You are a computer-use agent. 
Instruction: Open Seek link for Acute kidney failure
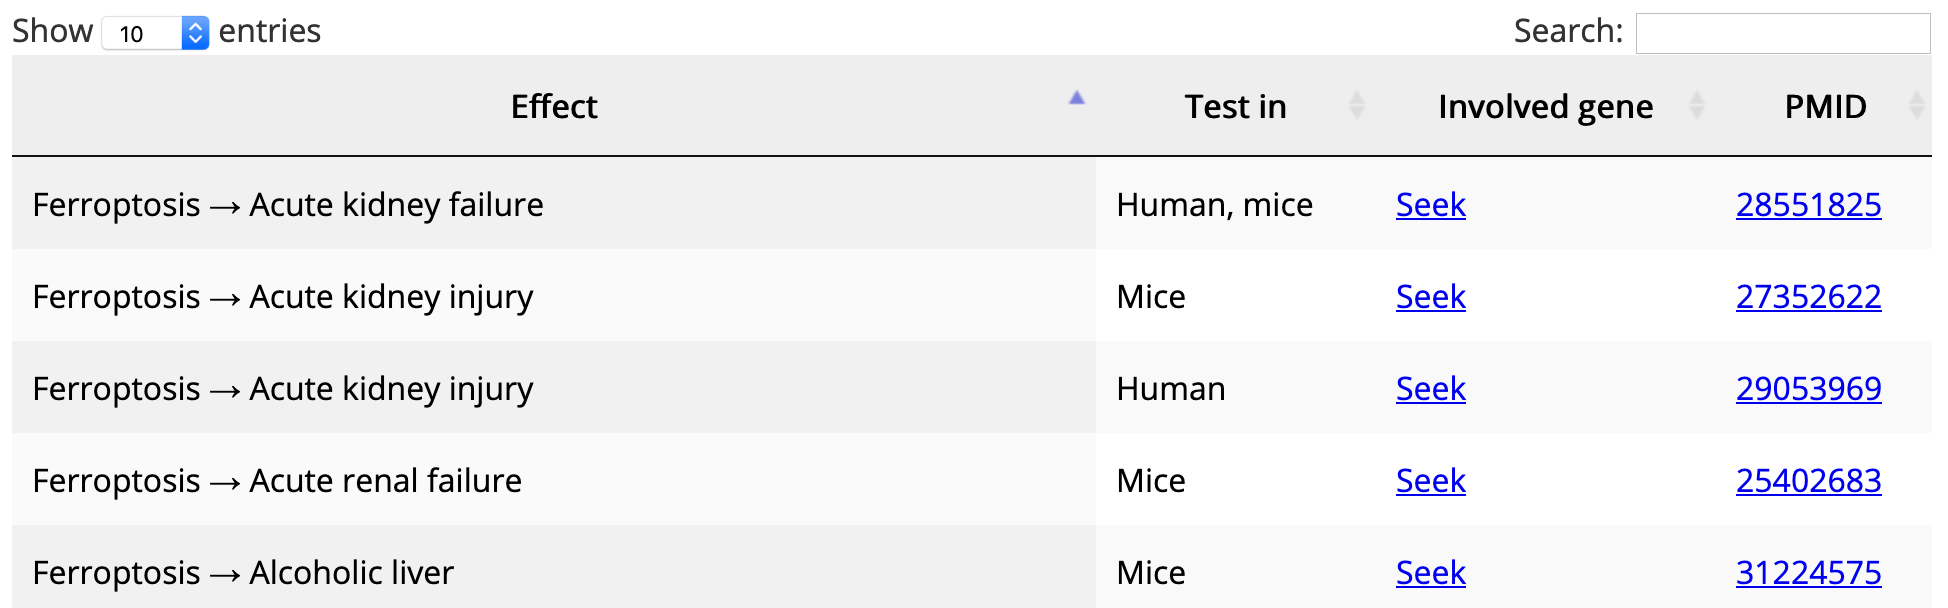click(1431, 204)
